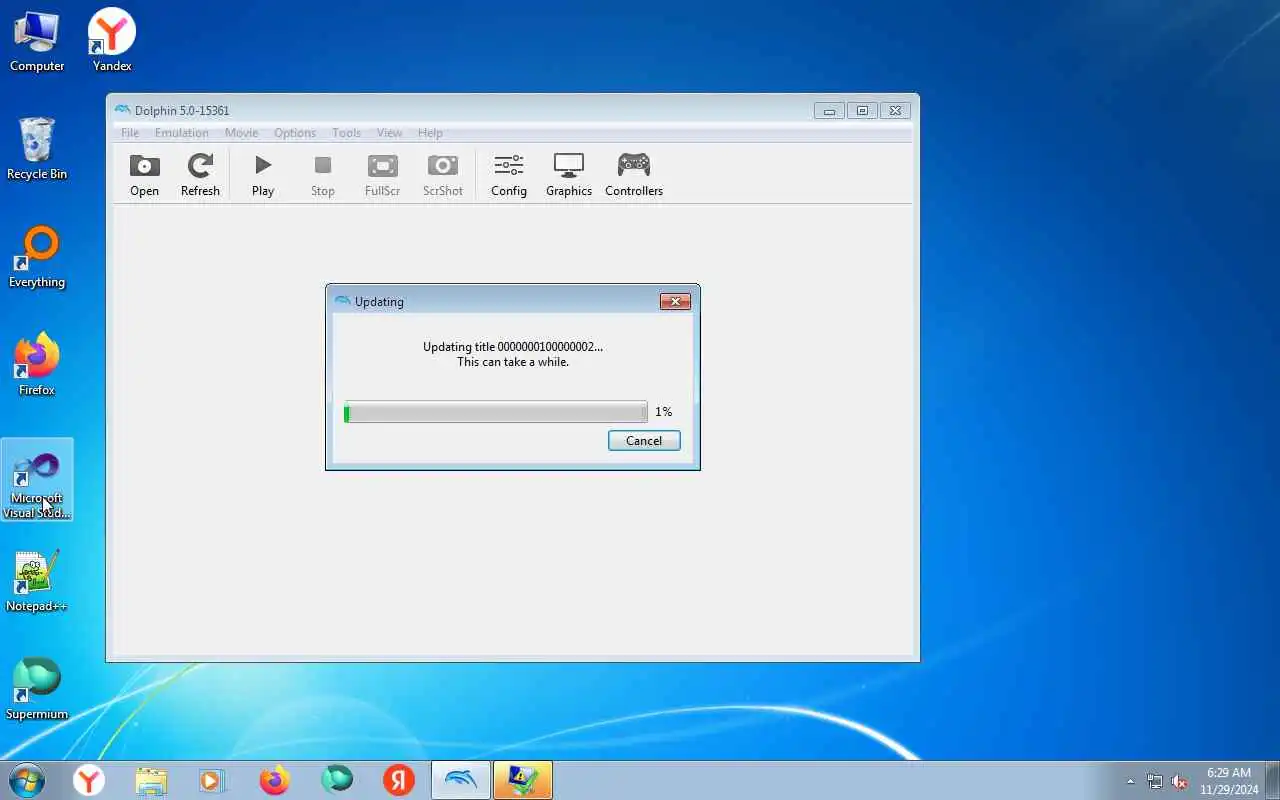Open the Tools menu
The height and width of the screenshot is (800, 1280).
346,133
